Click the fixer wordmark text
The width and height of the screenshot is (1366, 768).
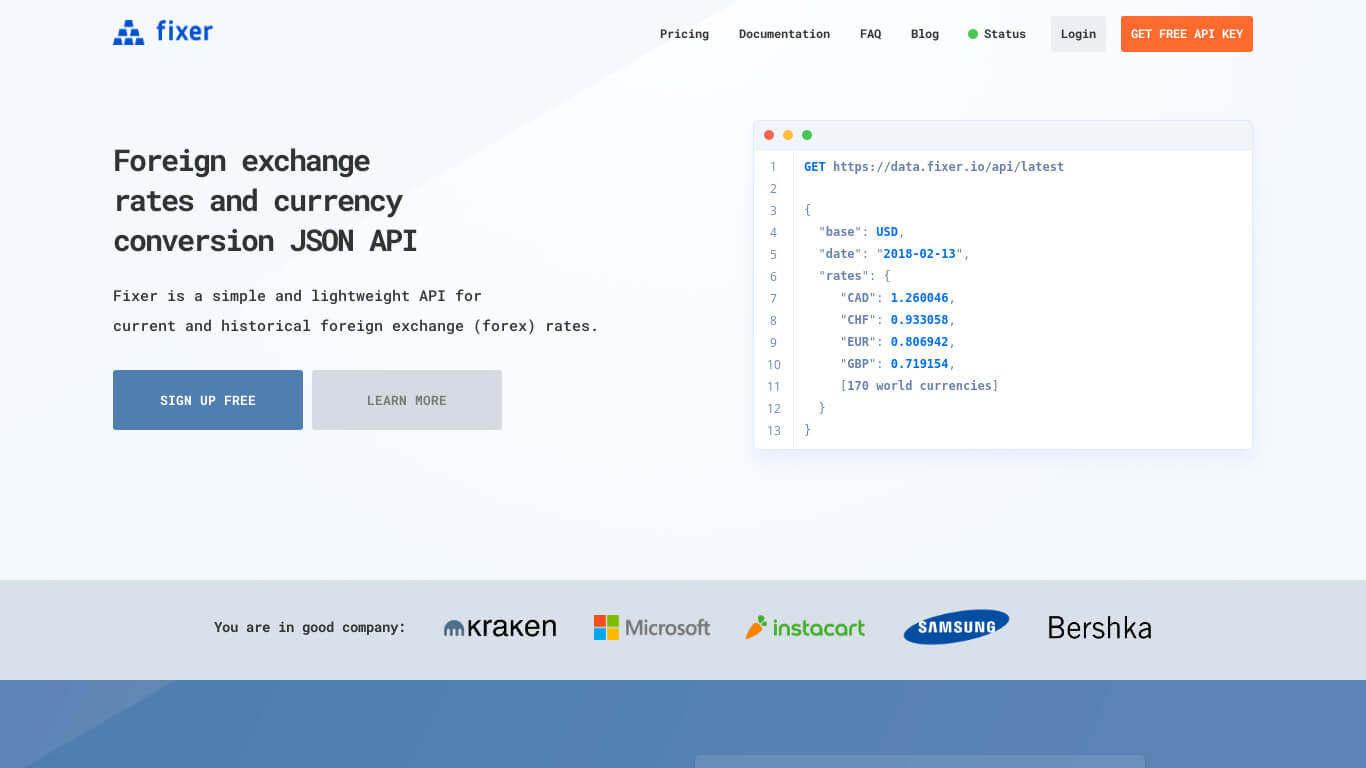[x=184, y=32]
